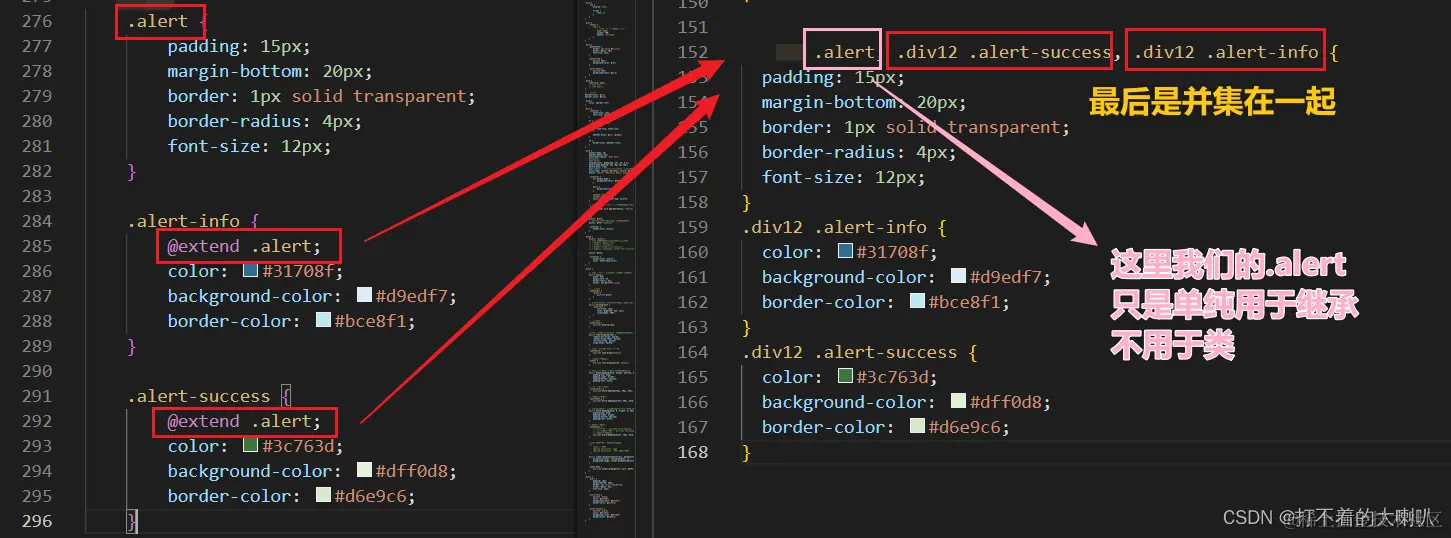Click line number 296 in the gutter
The width and height of the screenshot is (1451, 538).
tap(36, 521)
